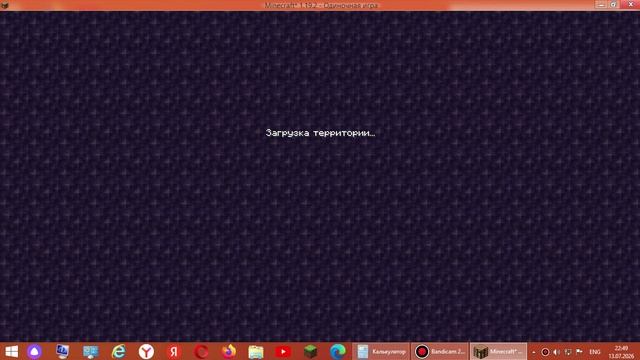
Task: Open the network tray icon
Action: [568, 352]
